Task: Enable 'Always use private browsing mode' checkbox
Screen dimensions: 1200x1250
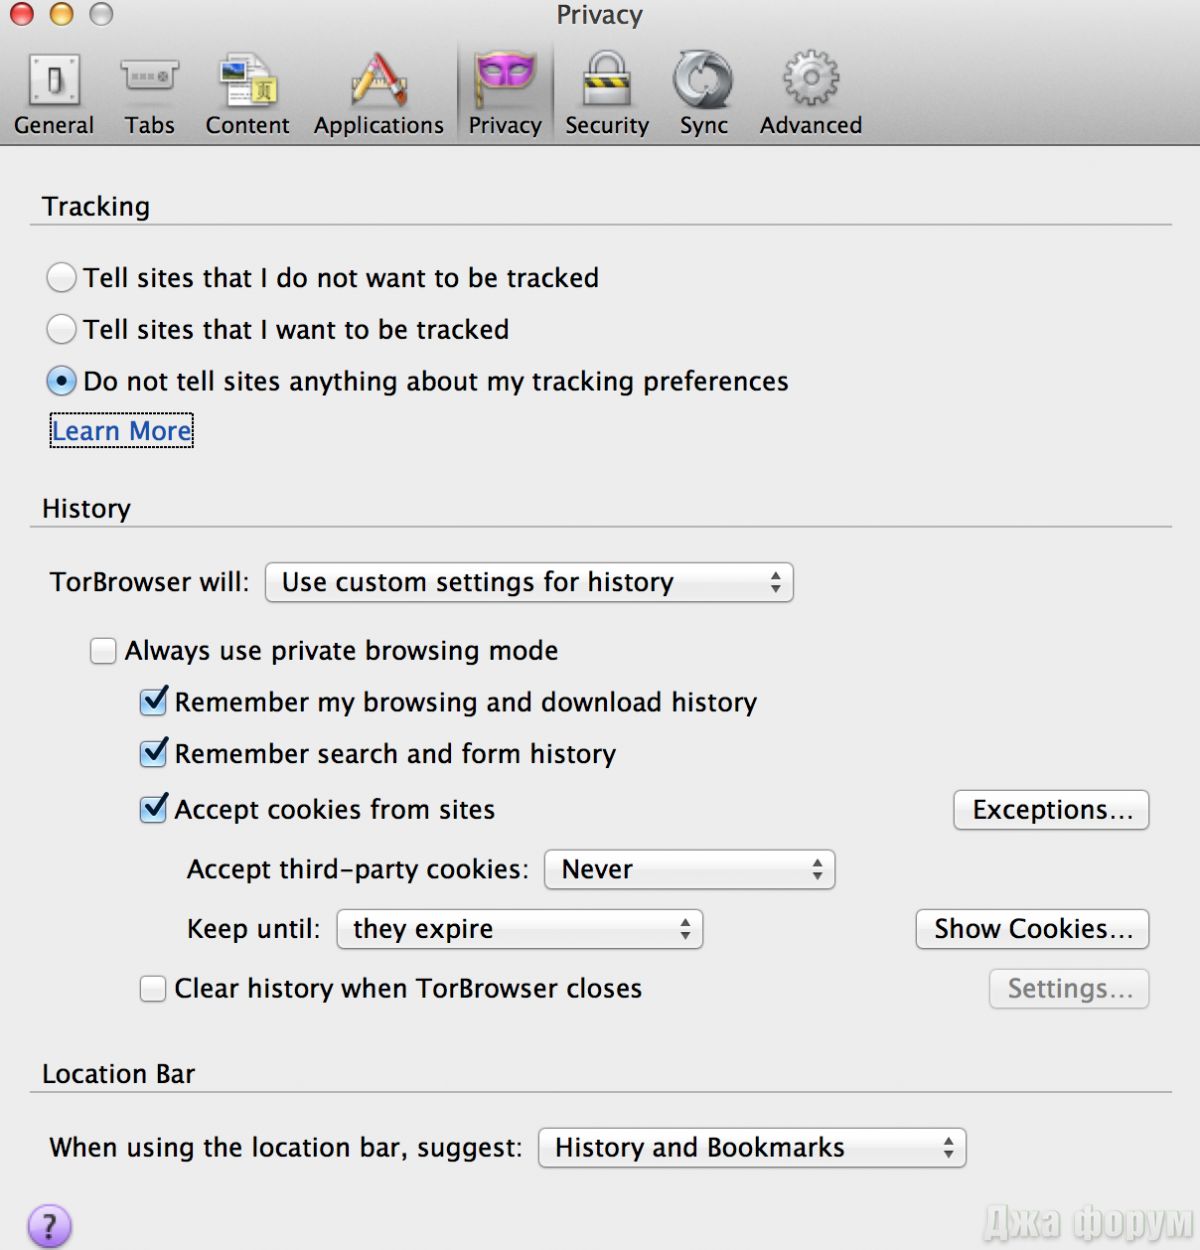Action: click(x=103, y=651)
